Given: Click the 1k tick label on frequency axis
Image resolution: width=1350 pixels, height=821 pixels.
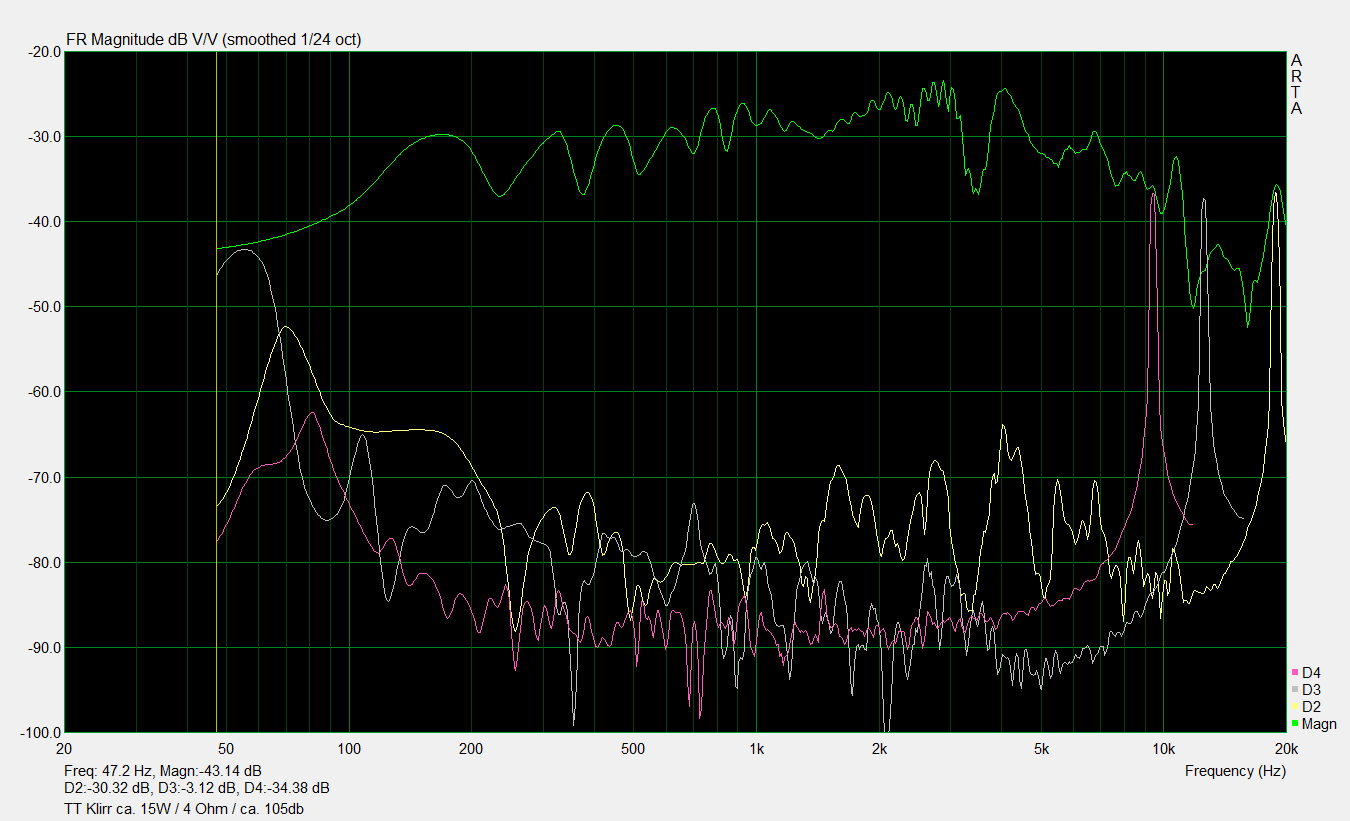Looking at the screenshot, I should 757,749.
